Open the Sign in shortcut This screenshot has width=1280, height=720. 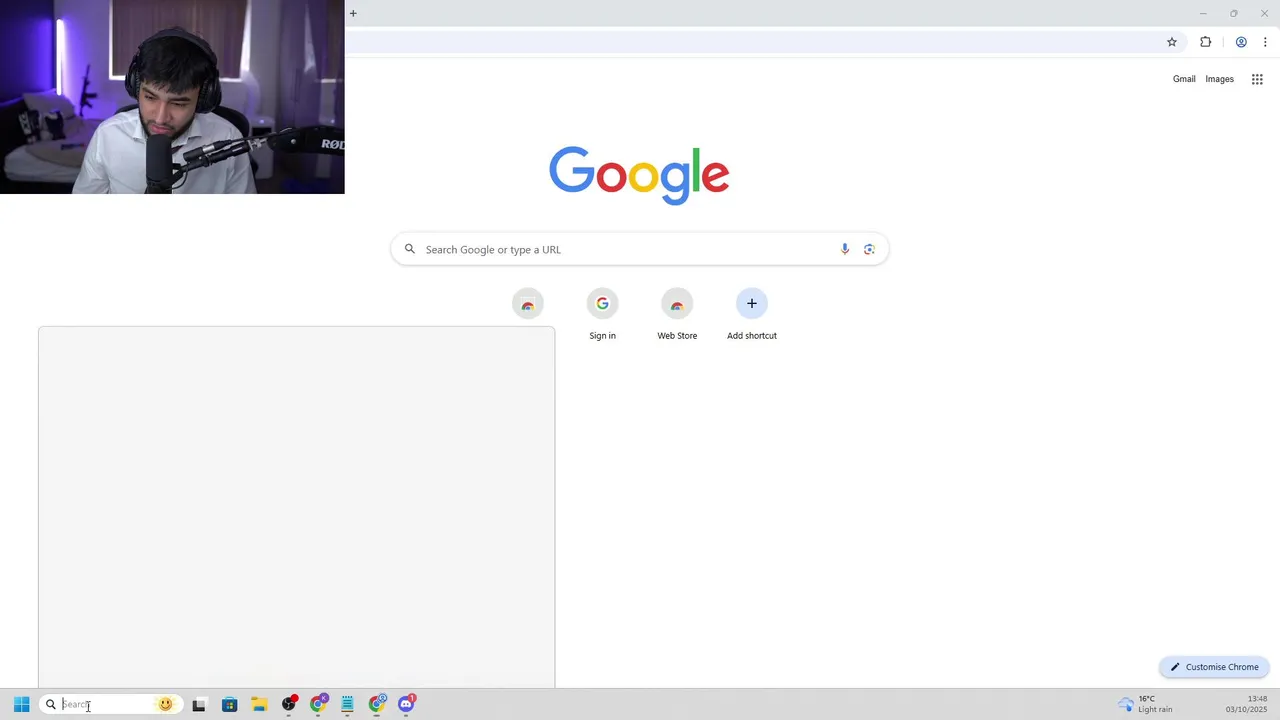pos(602,314)
